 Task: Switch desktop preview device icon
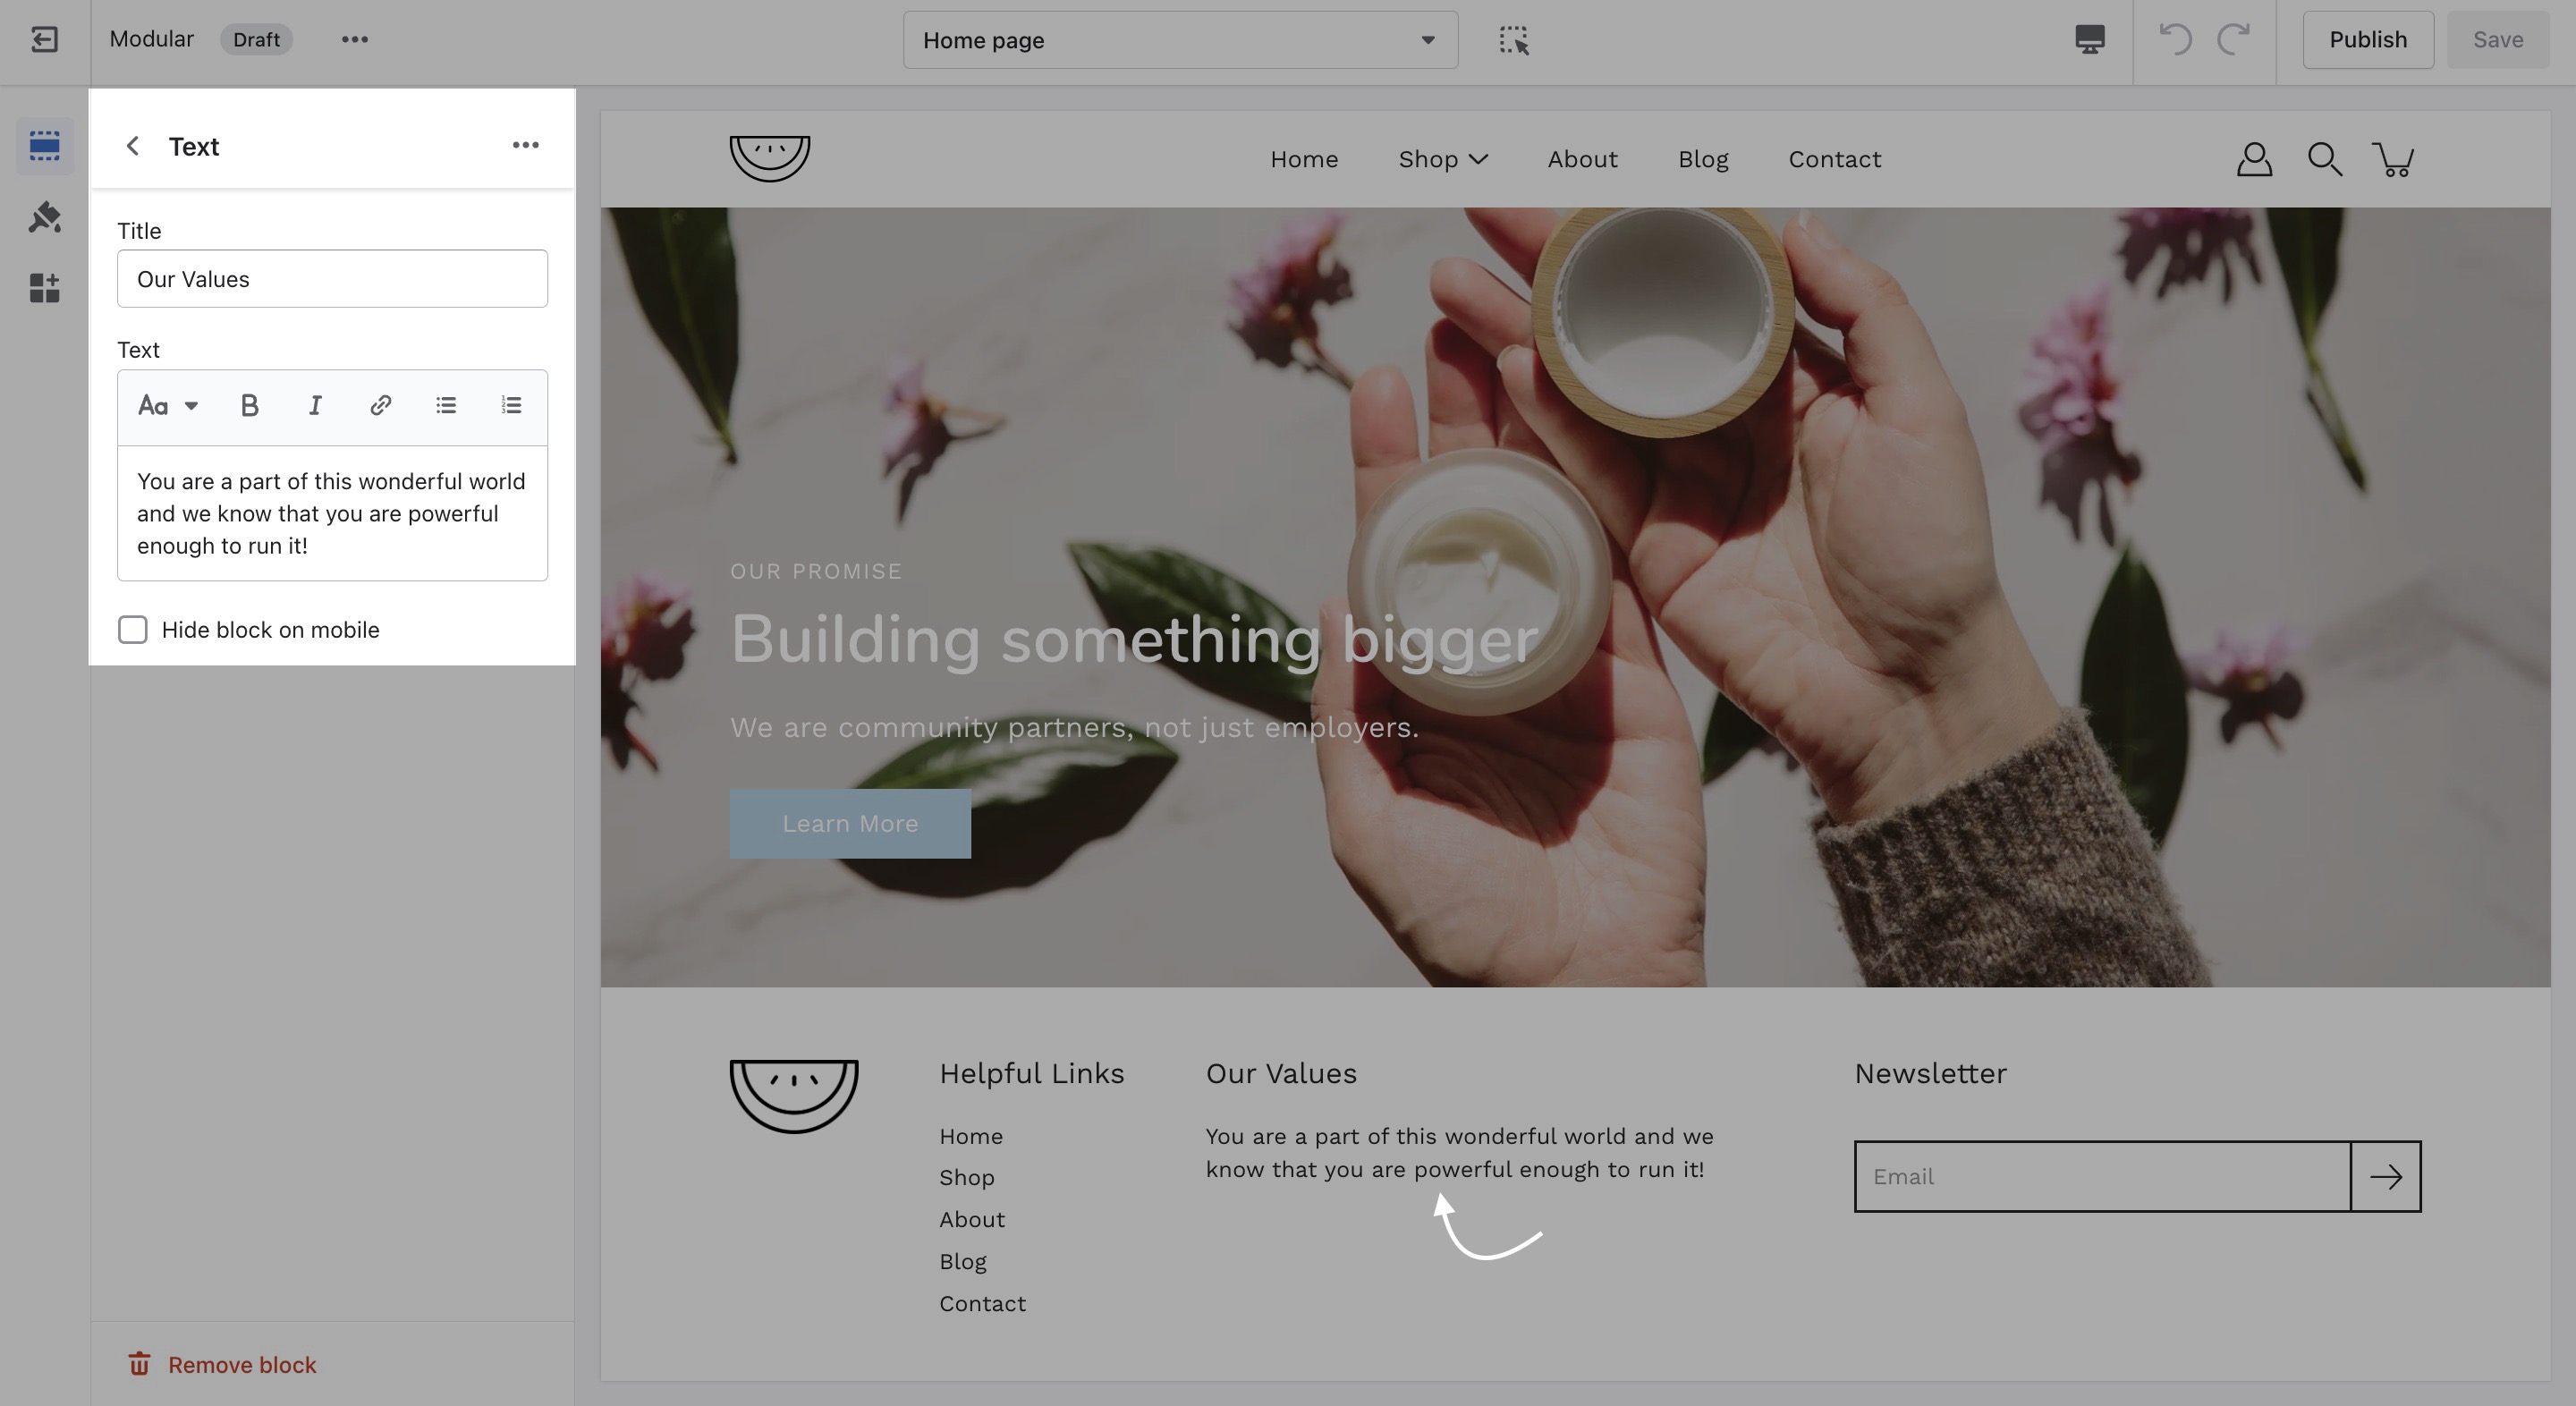point(2089,40)
